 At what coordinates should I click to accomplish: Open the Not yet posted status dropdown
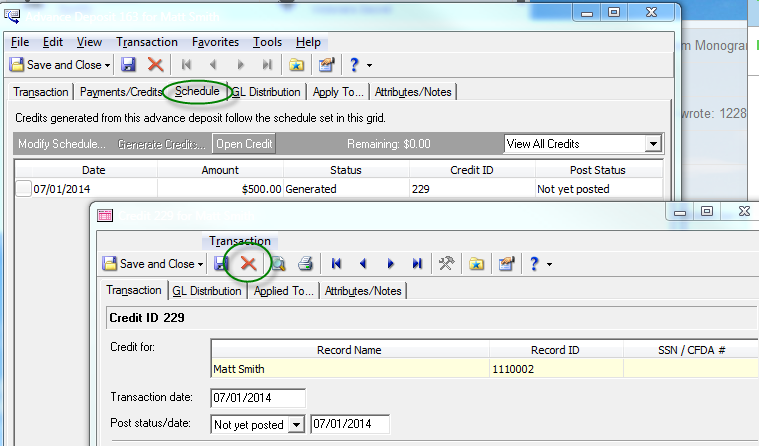click(296, 425)
